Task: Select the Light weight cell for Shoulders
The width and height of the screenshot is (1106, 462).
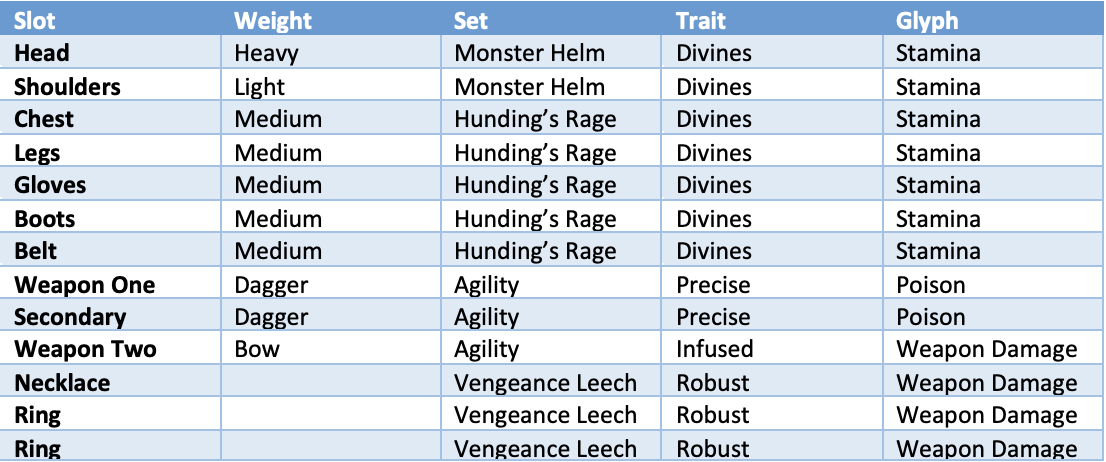Action: pos(260,87)
